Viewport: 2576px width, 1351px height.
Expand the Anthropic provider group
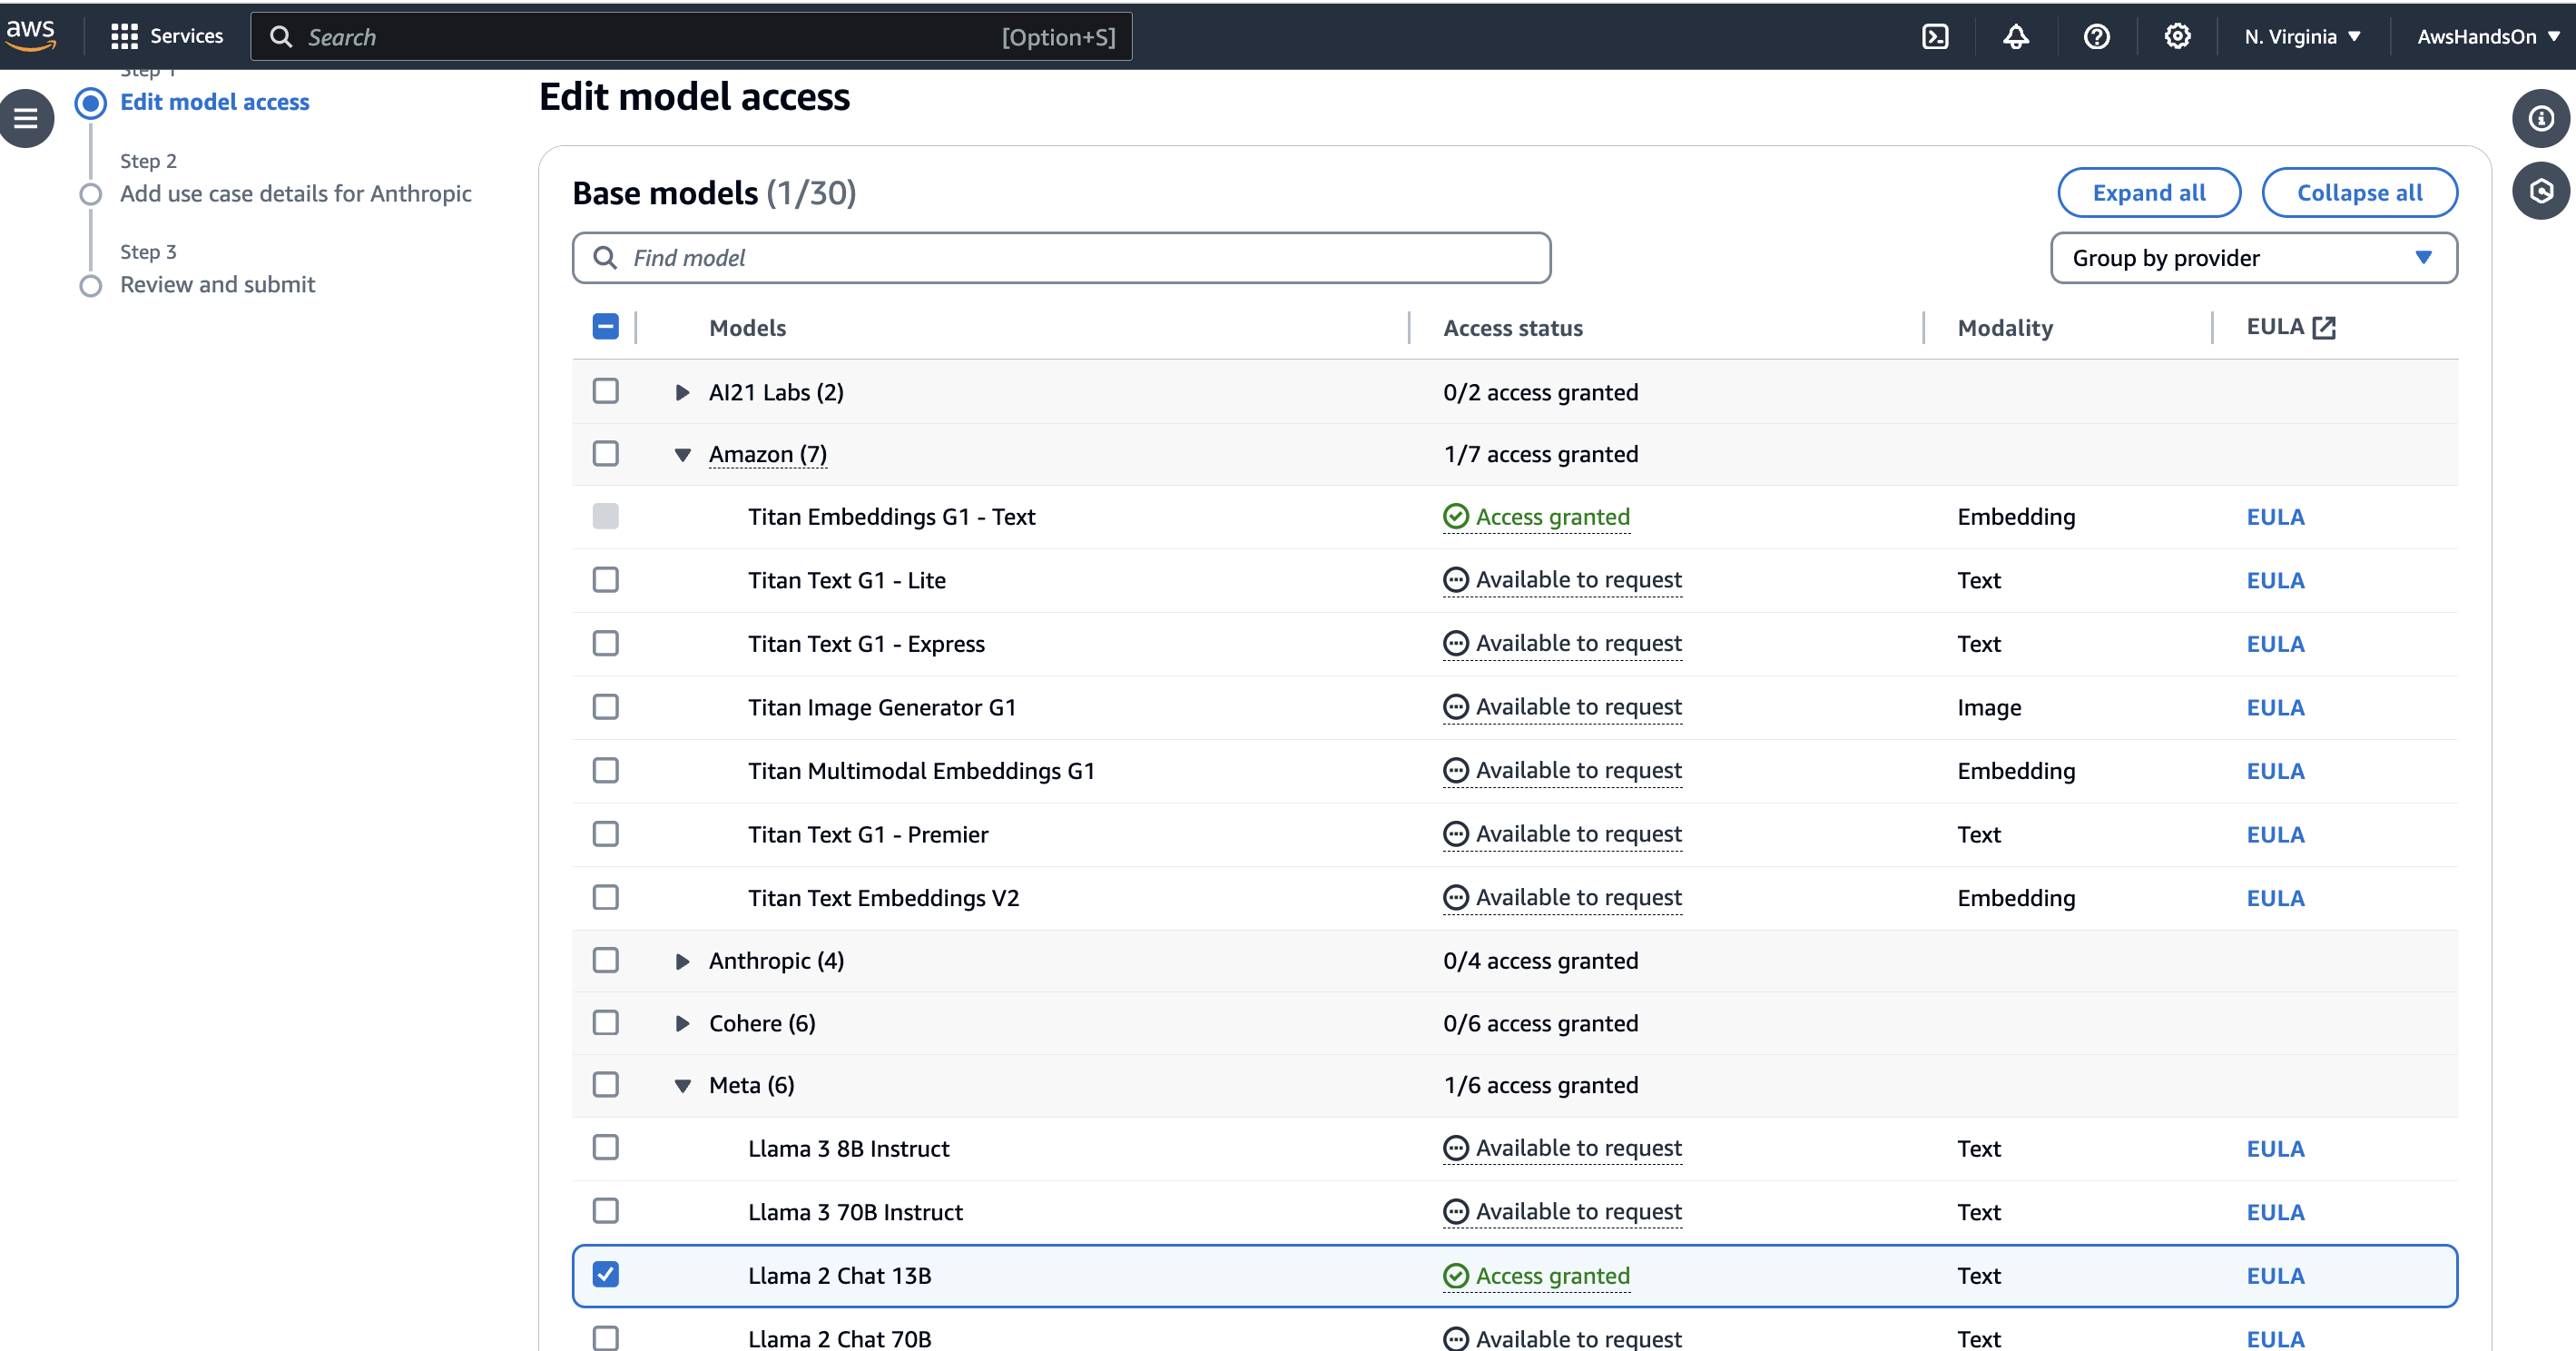682,959
